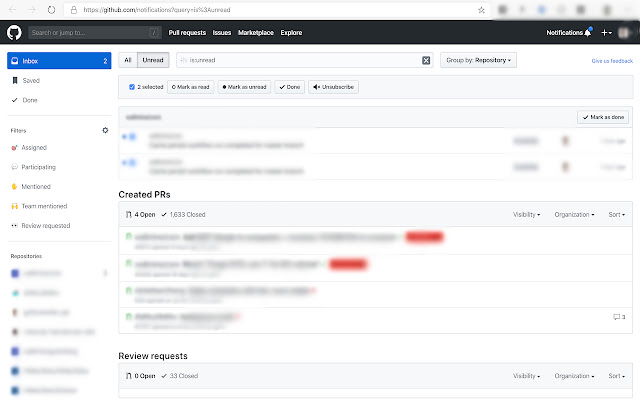Show 33 Closed review requests
This screenshot has height=400, width=640.
pos(180,376)
